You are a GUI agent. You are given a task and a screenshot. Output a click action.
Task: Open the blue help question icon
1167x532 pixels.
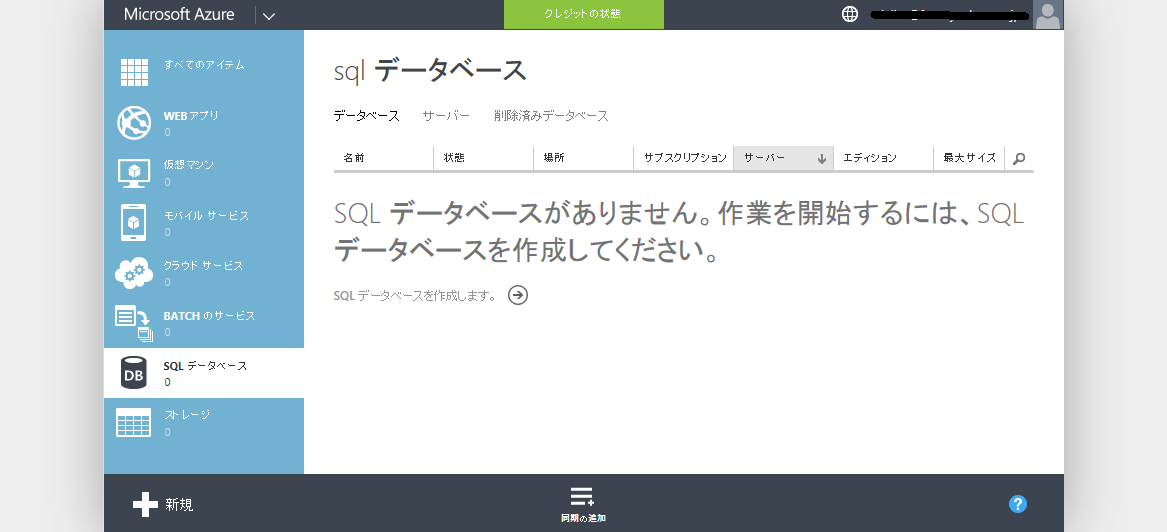click(x=1017, y=504)
